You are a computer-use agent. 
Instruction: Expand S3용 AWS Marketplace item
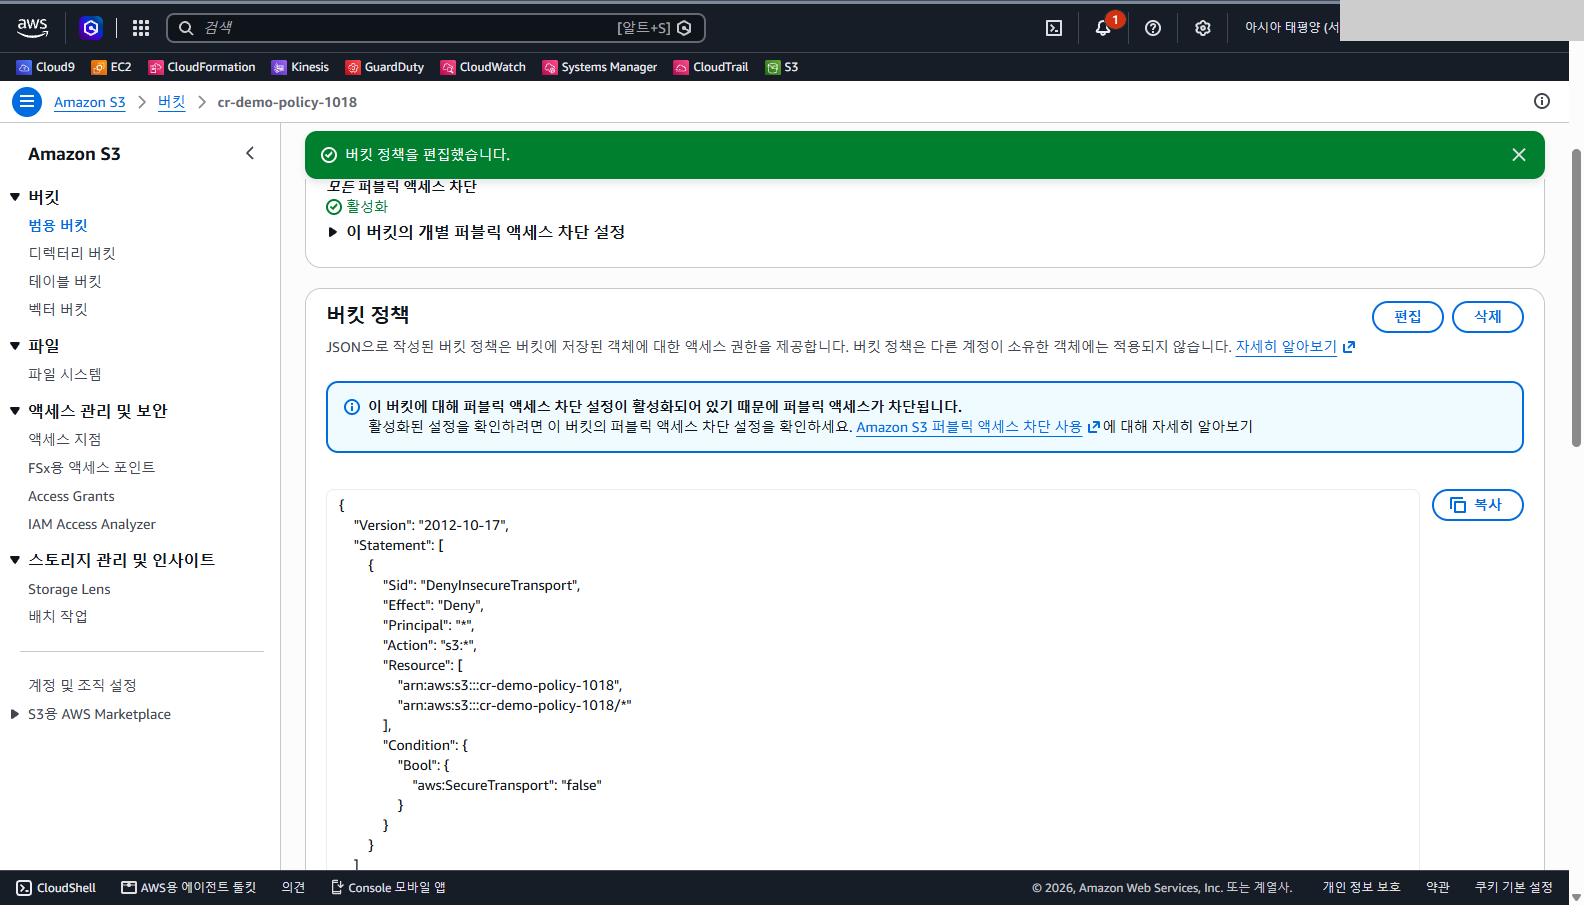coord(15,714)
